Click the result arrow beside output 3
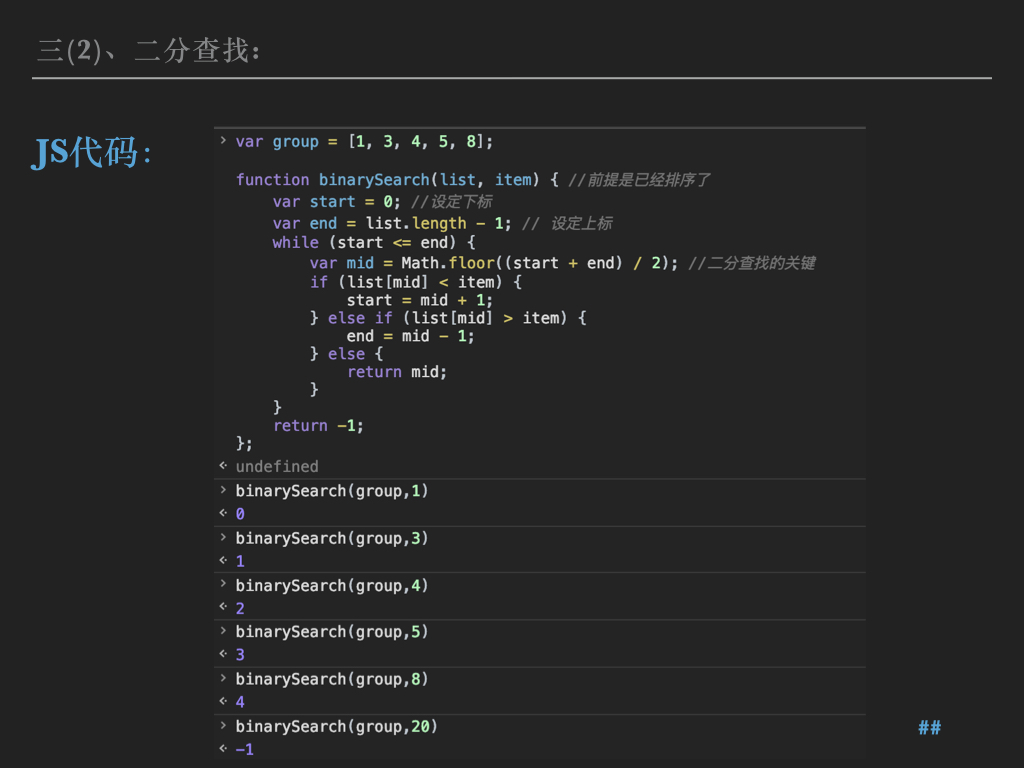This screenshot has height=768, width=1024. coord(223,655)
